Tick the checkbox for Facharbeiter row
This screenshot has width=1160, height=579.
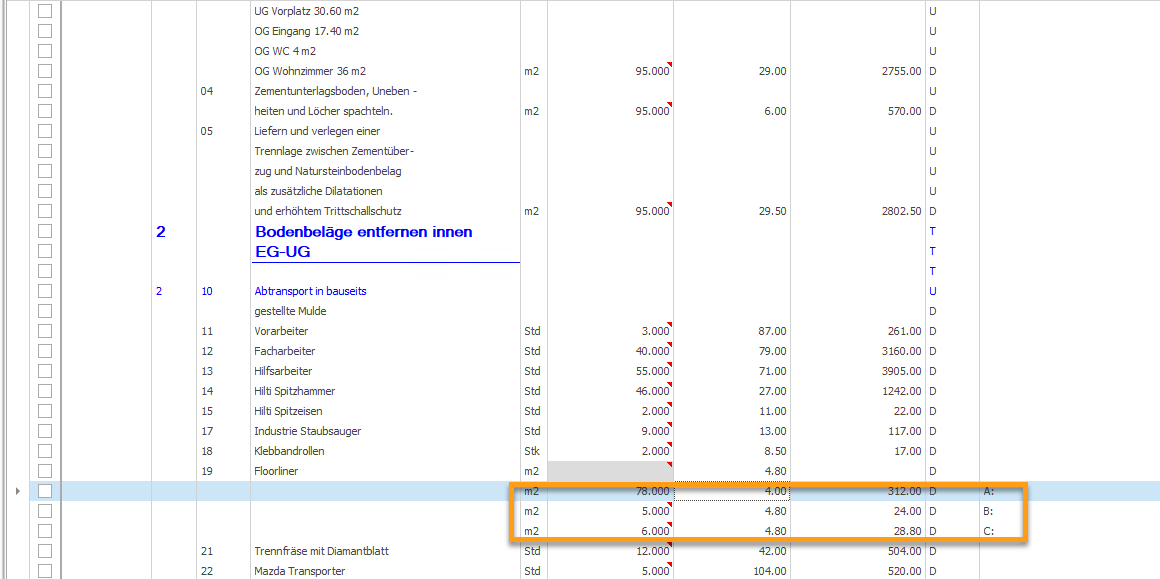(45, 351)
